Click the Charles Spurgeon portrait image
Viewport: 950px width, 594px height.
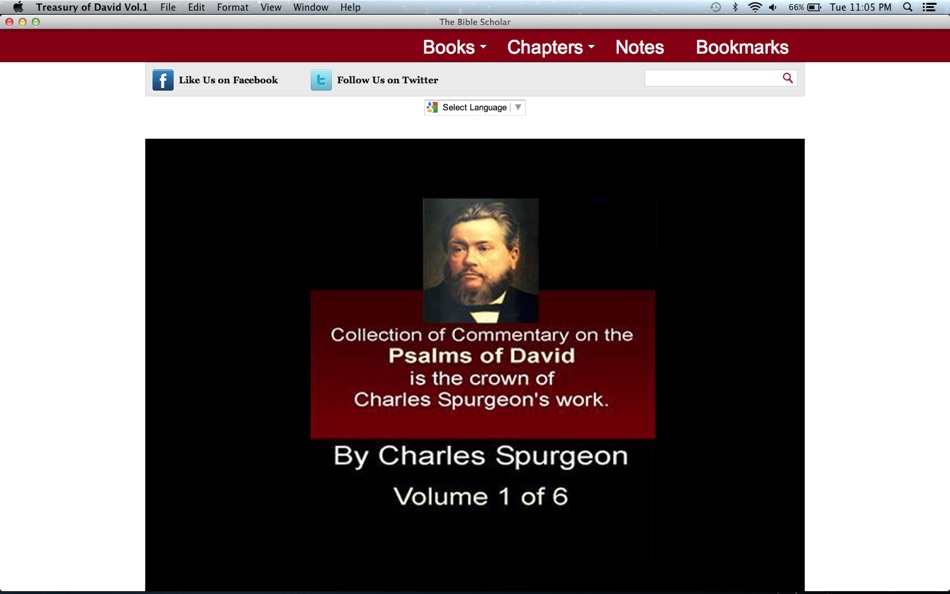[x=480, y=261]
